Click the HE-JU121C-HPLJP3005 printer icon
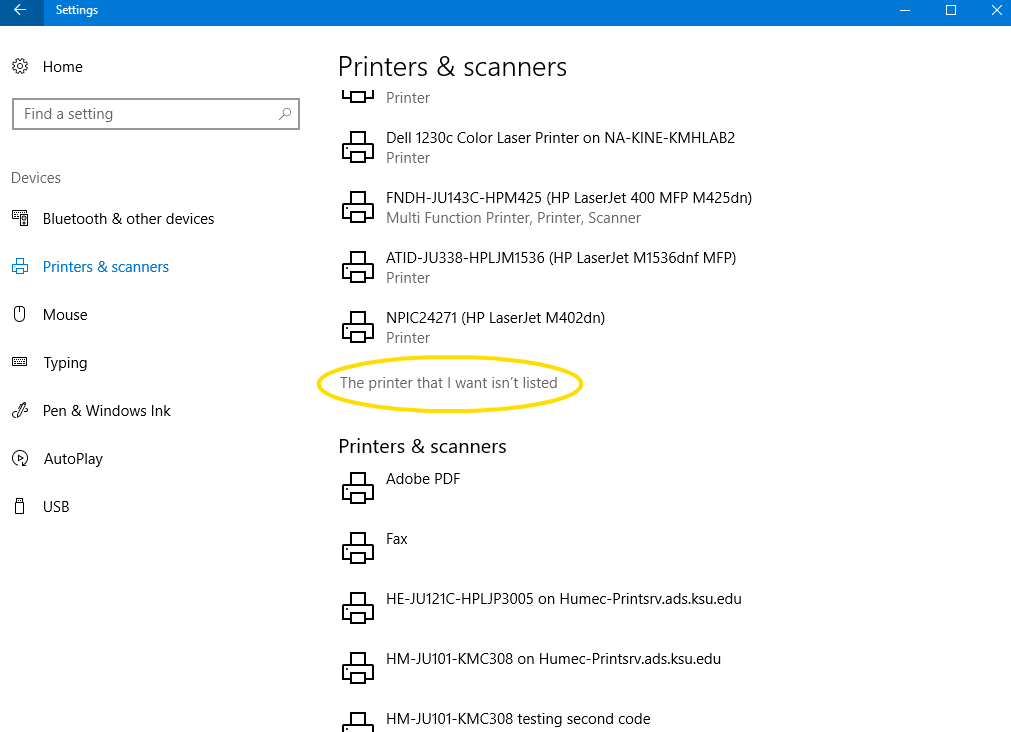 click(358, 608)
